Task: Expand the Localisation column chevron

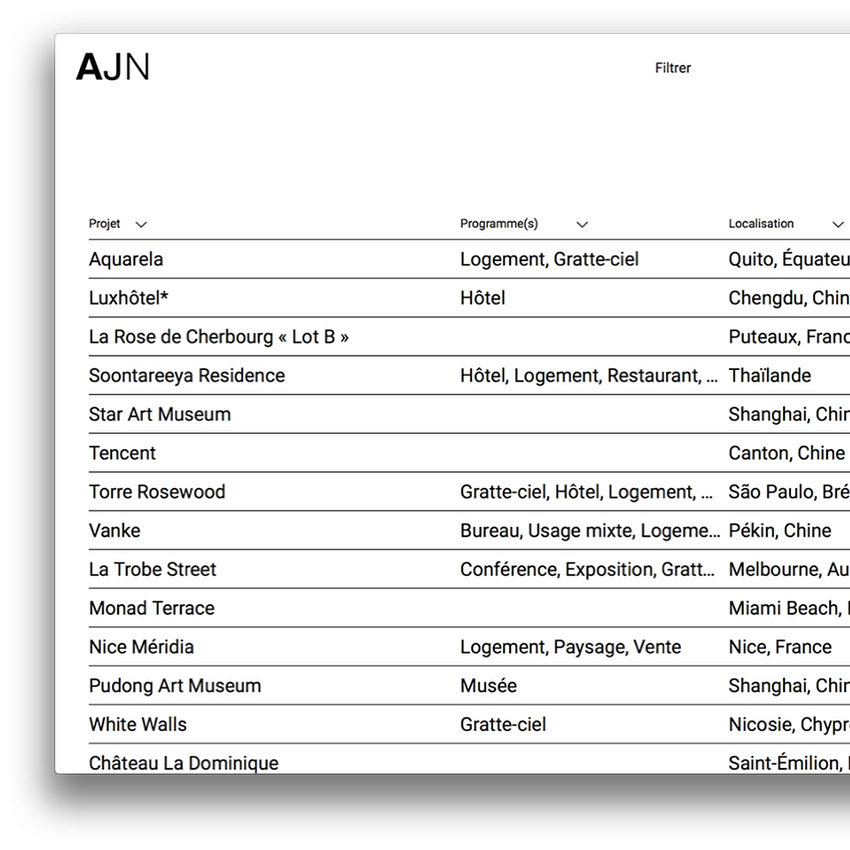Action: coord(838,225)
